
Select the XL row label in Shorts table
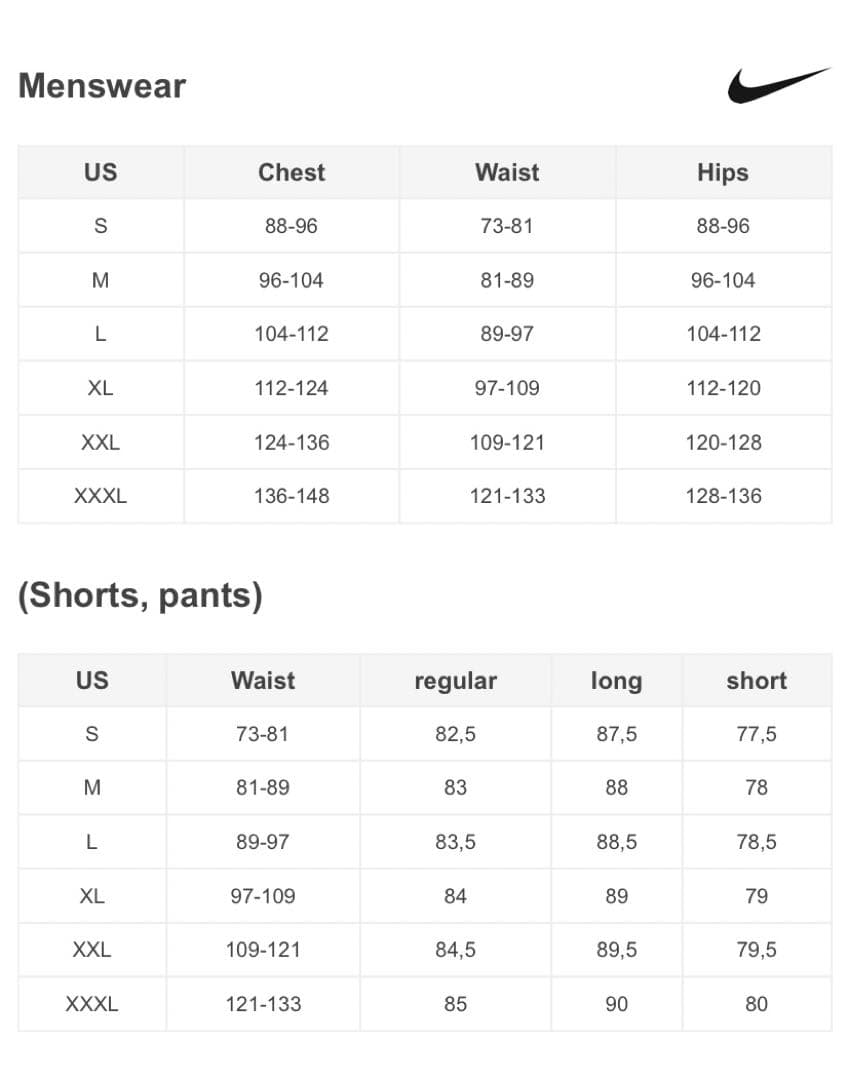[92, 896]
